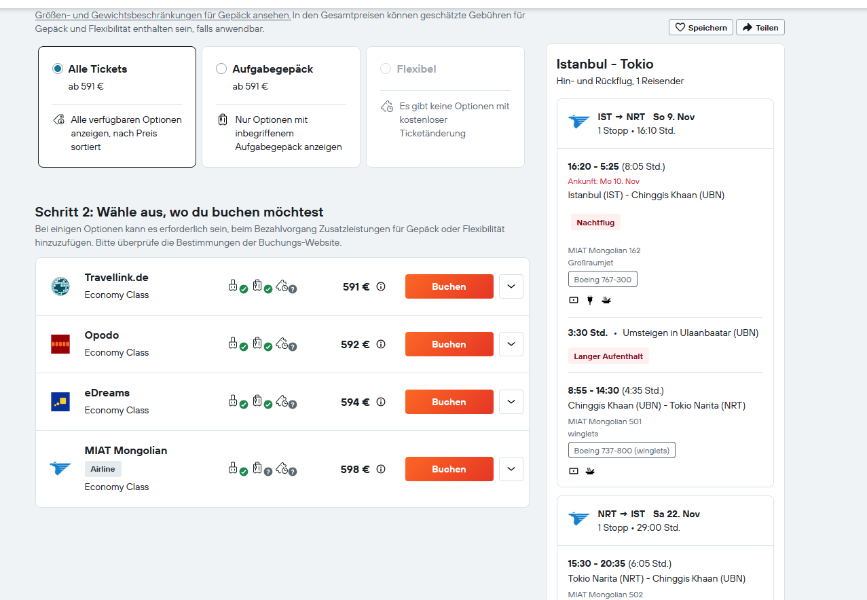Click Opodo checked baggage icon
Image resolution: width=867 pixels, height=600 pixels.
(x=262, y=343)
